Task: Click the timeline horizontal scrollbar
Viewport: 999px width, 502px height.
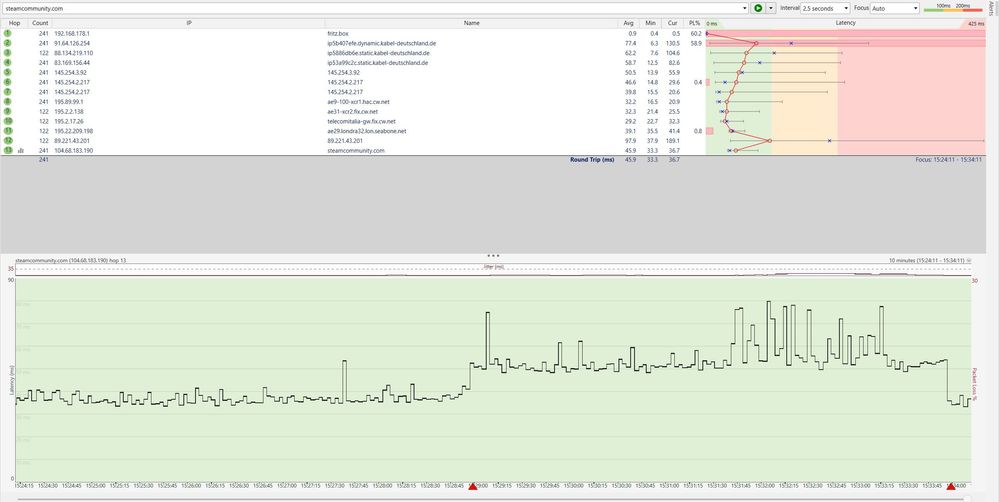Action: pyautogui.click(x=492, y=499)
